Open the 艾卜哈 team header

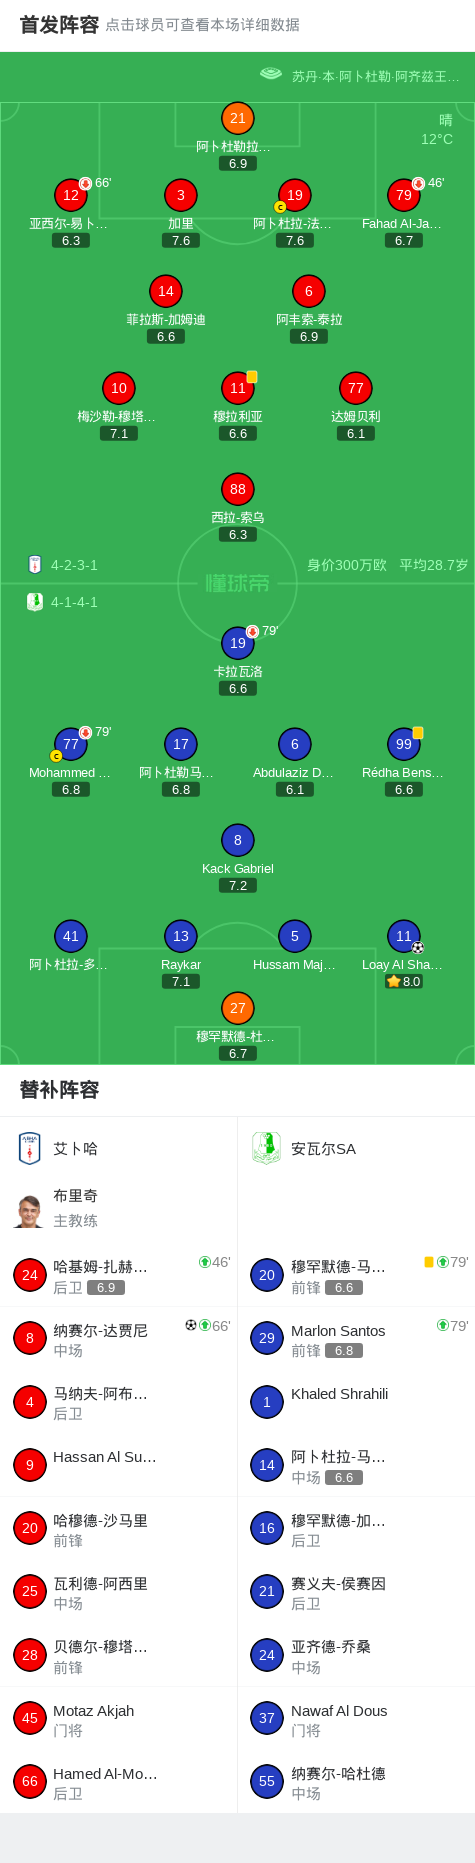tap(119, 1149)
